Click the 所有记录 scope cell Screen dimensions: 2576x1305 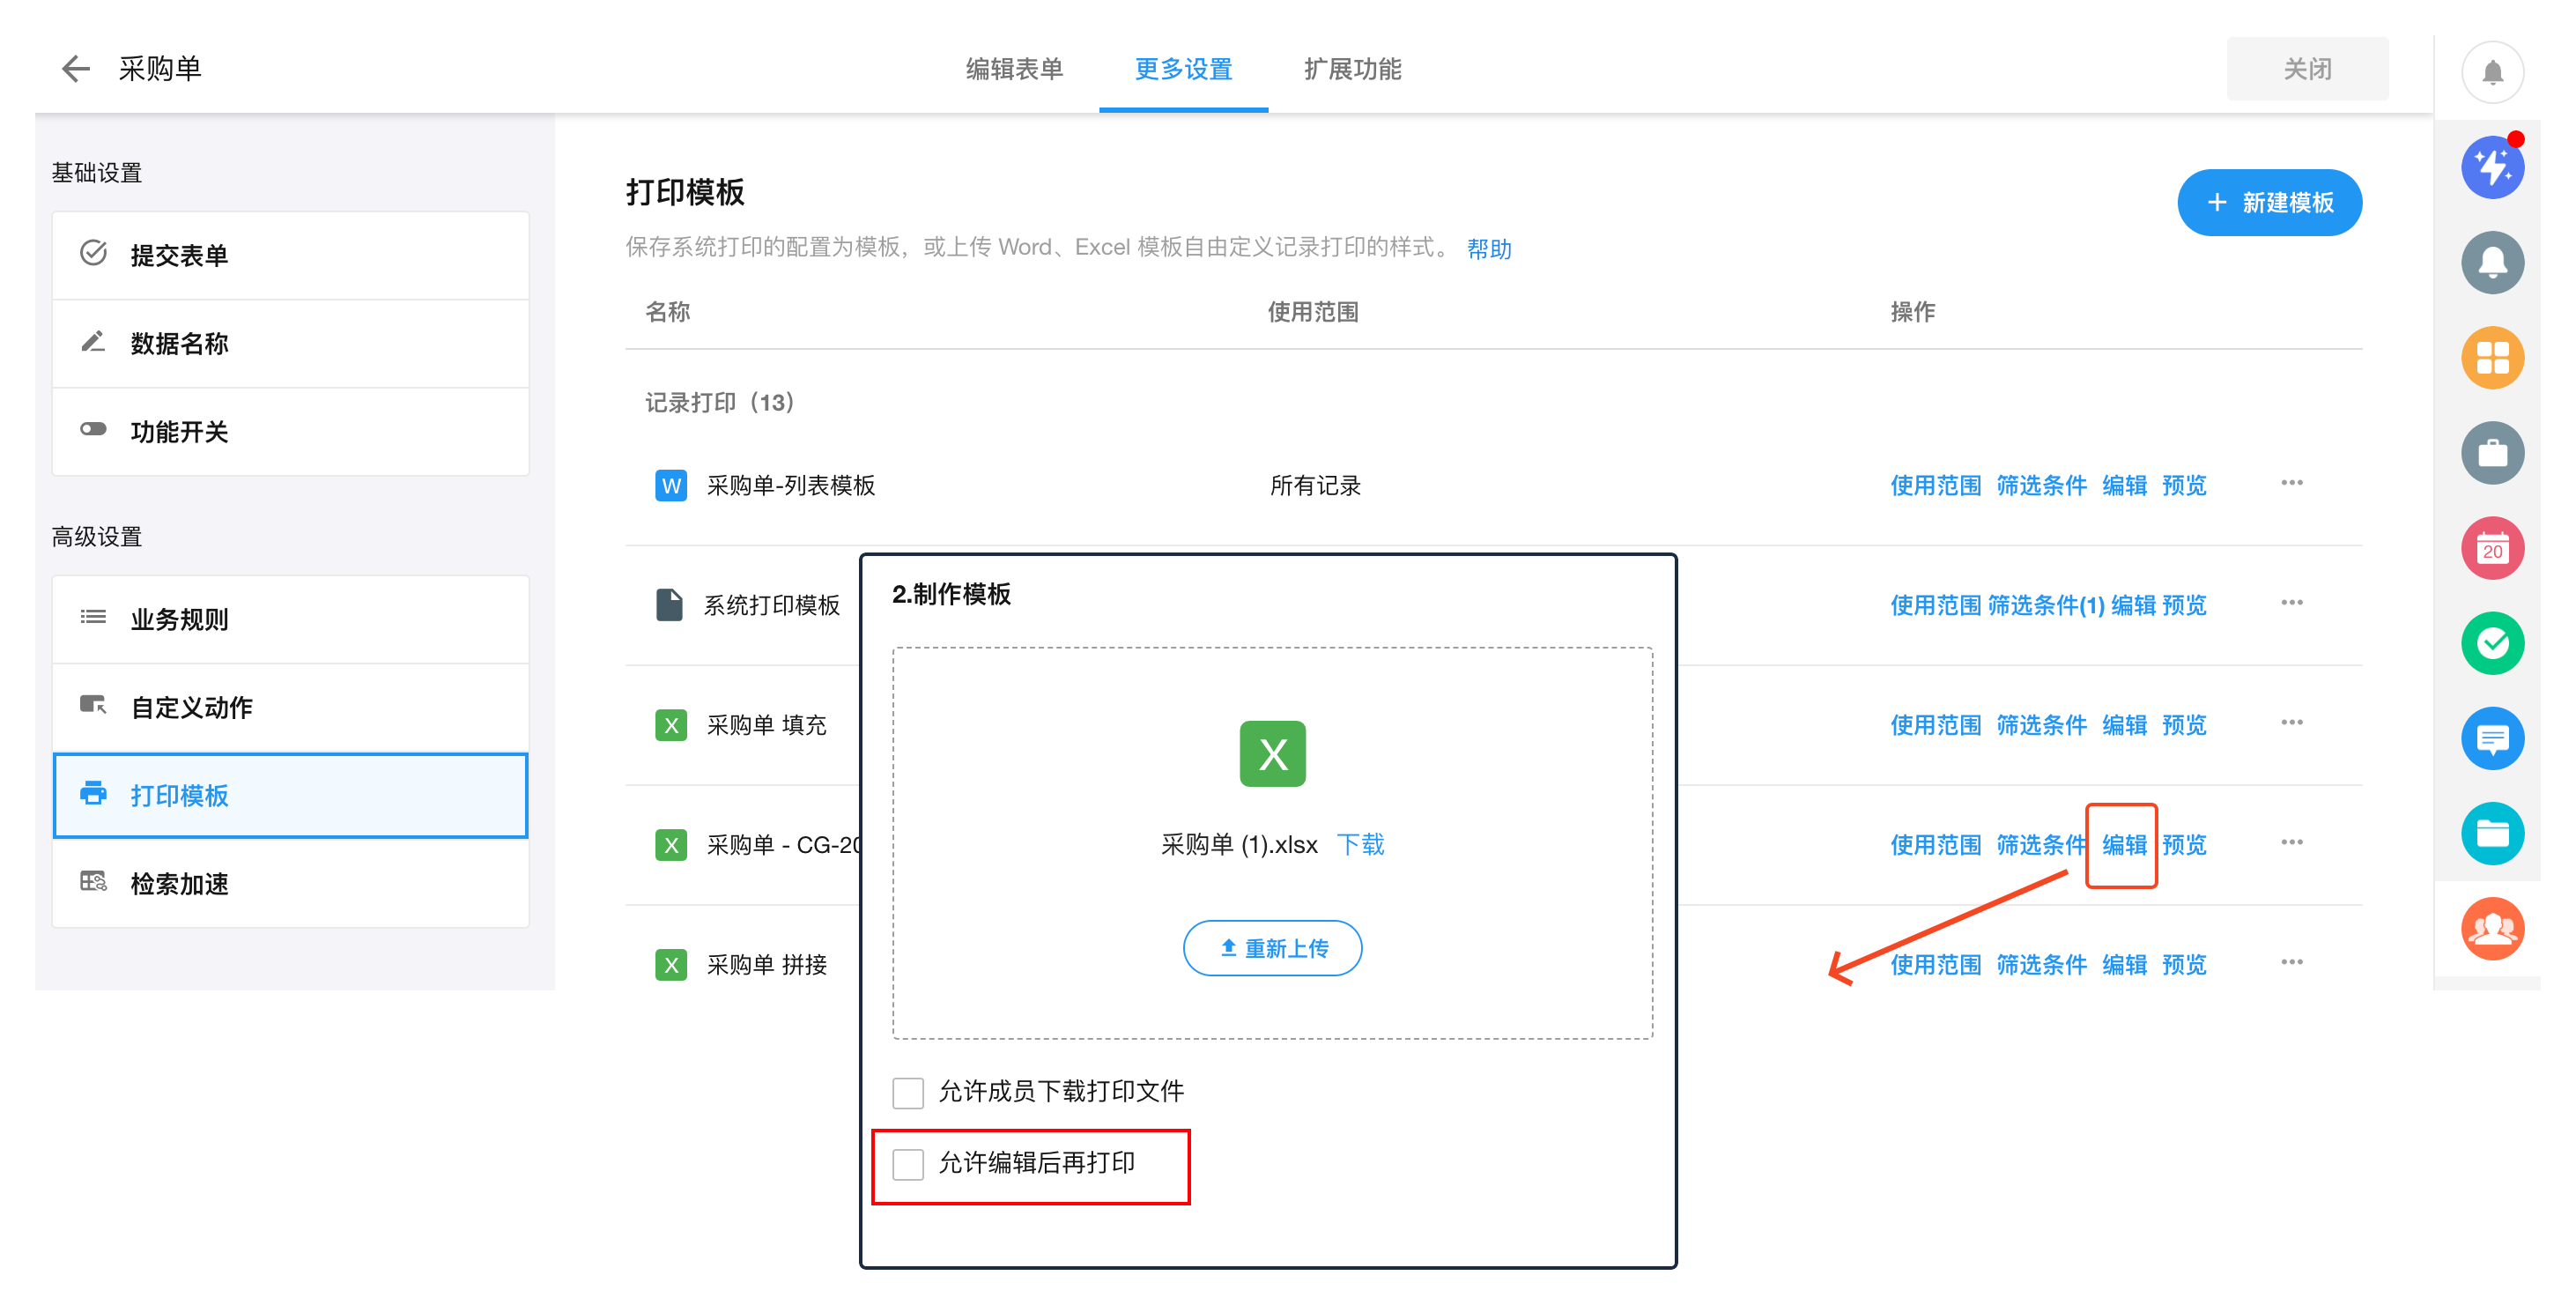(x=1315, y=486)
